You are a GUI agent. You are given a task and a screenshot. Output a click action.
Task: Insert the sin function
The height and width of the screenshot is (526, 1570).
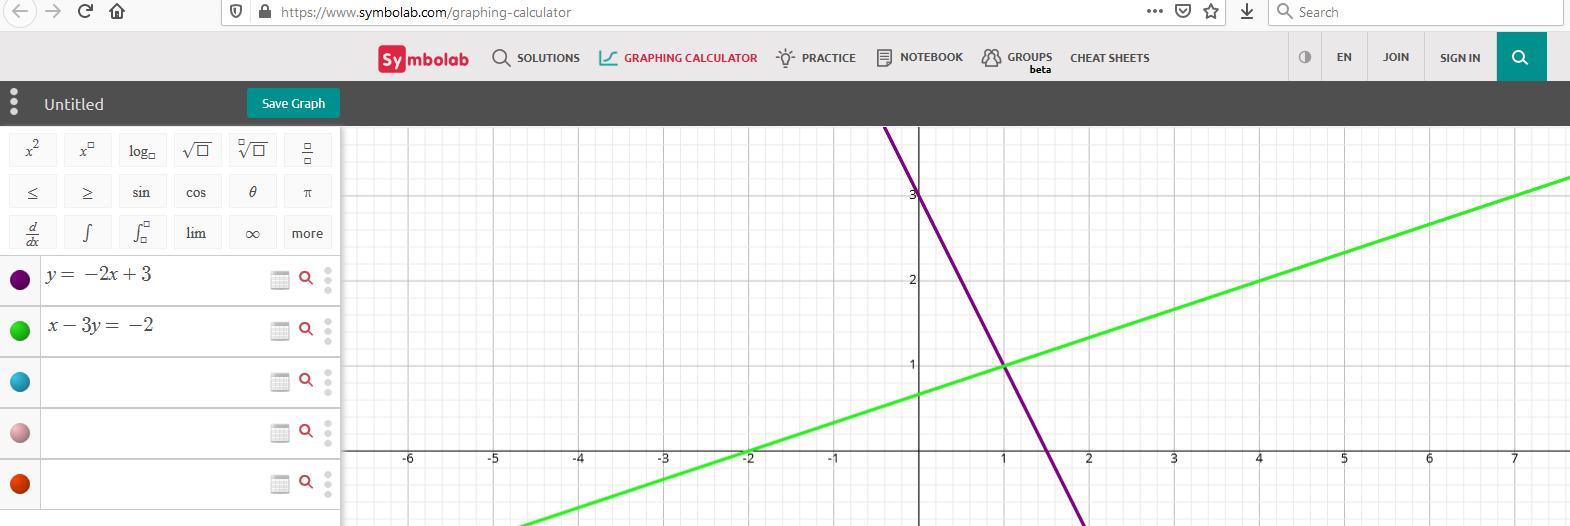(142, 192)
